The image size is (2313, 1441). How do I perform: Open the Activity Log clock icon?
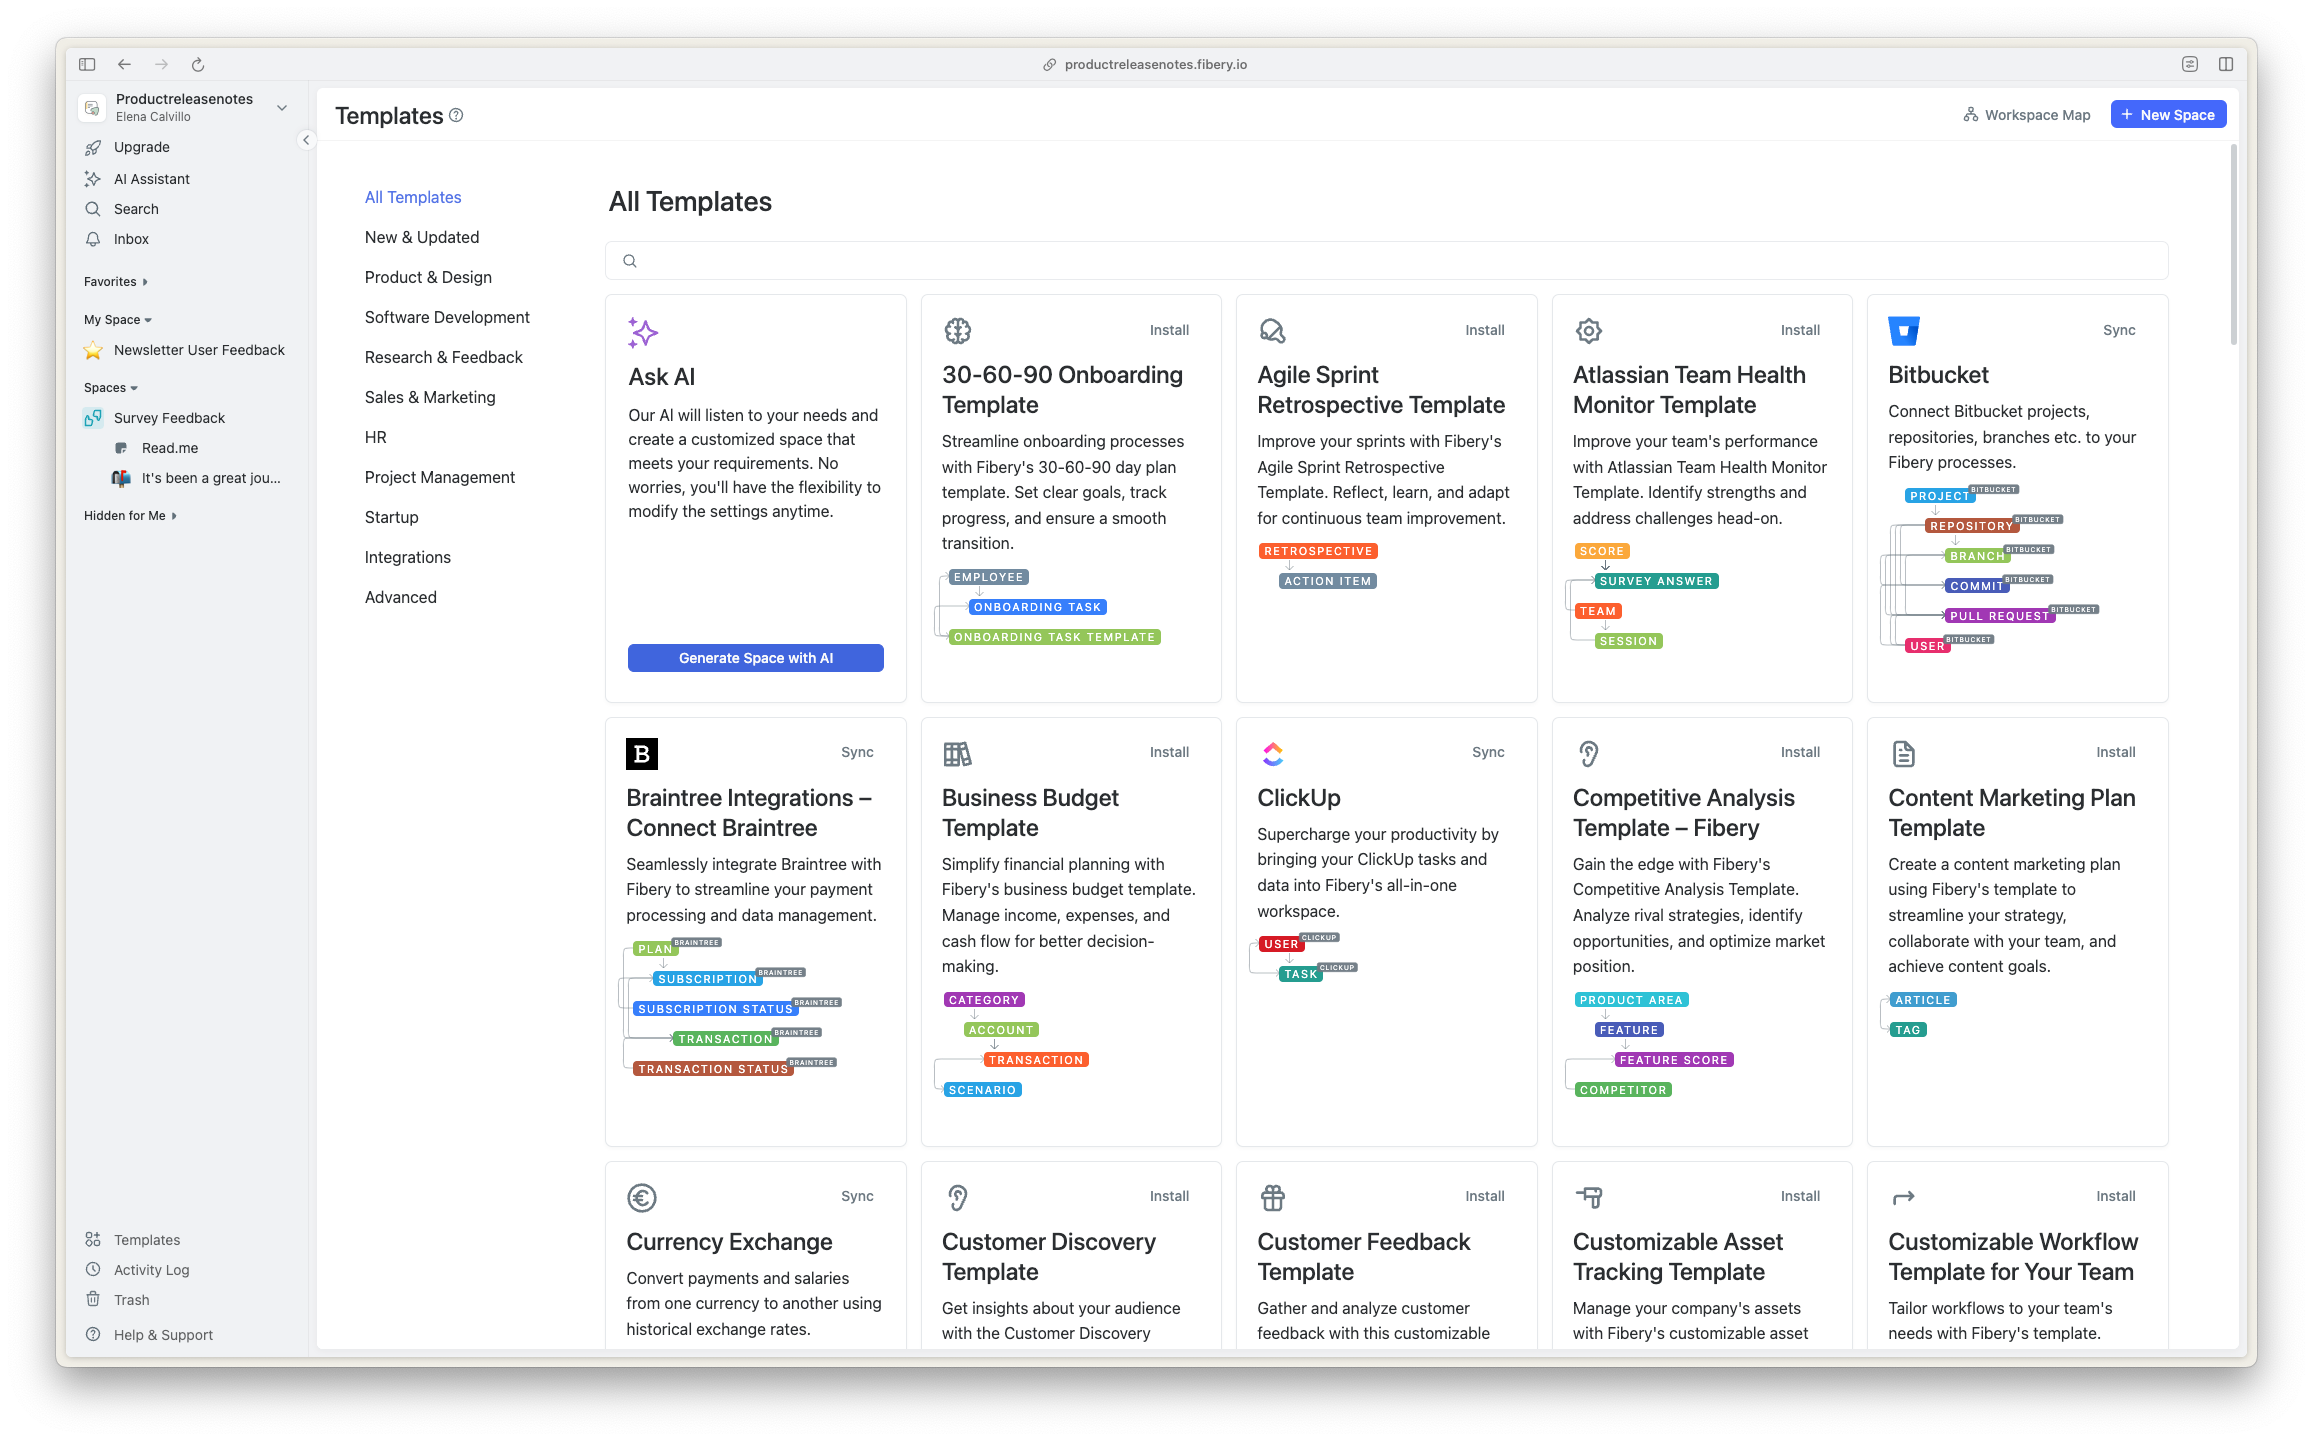(x=93, y=1269)
